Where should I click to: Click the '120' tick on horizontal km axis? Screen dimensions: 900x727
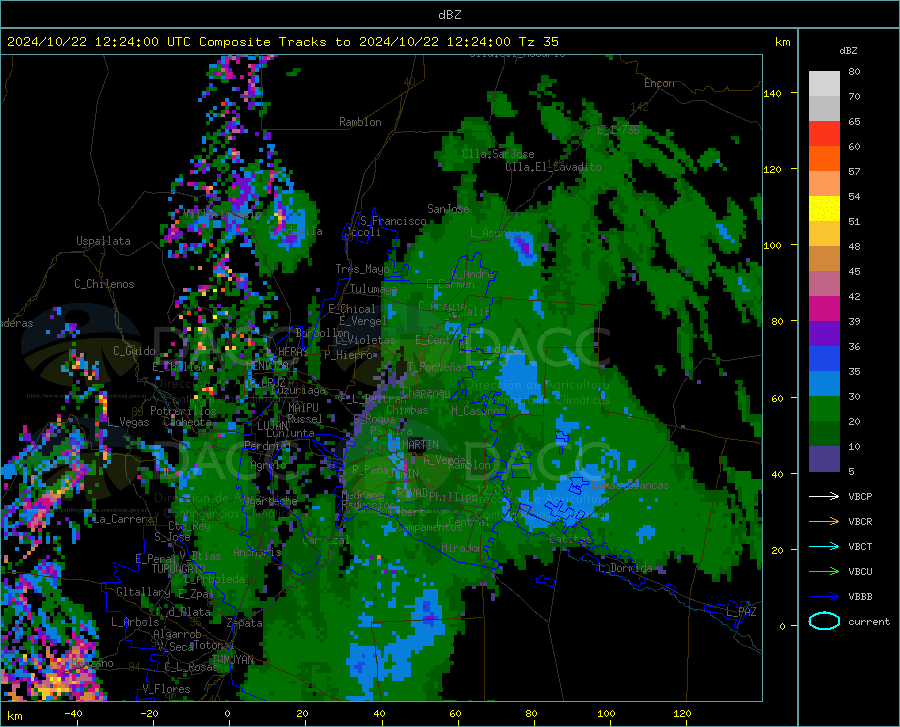point(682,713)
